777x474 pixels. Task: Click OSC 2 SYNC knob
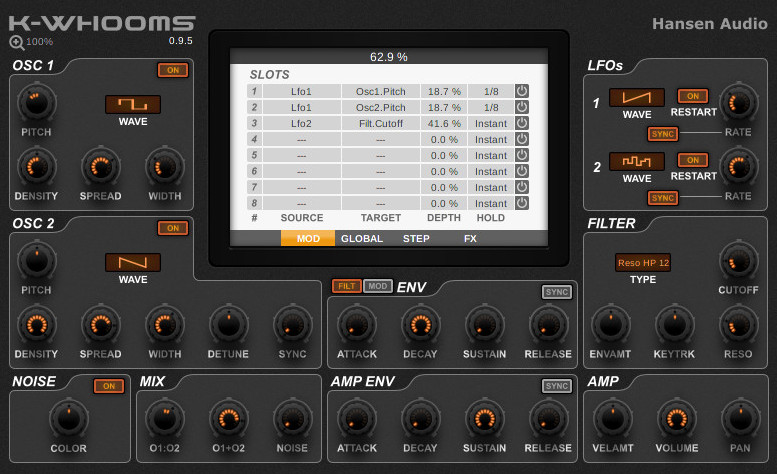(x=292, y=324)
